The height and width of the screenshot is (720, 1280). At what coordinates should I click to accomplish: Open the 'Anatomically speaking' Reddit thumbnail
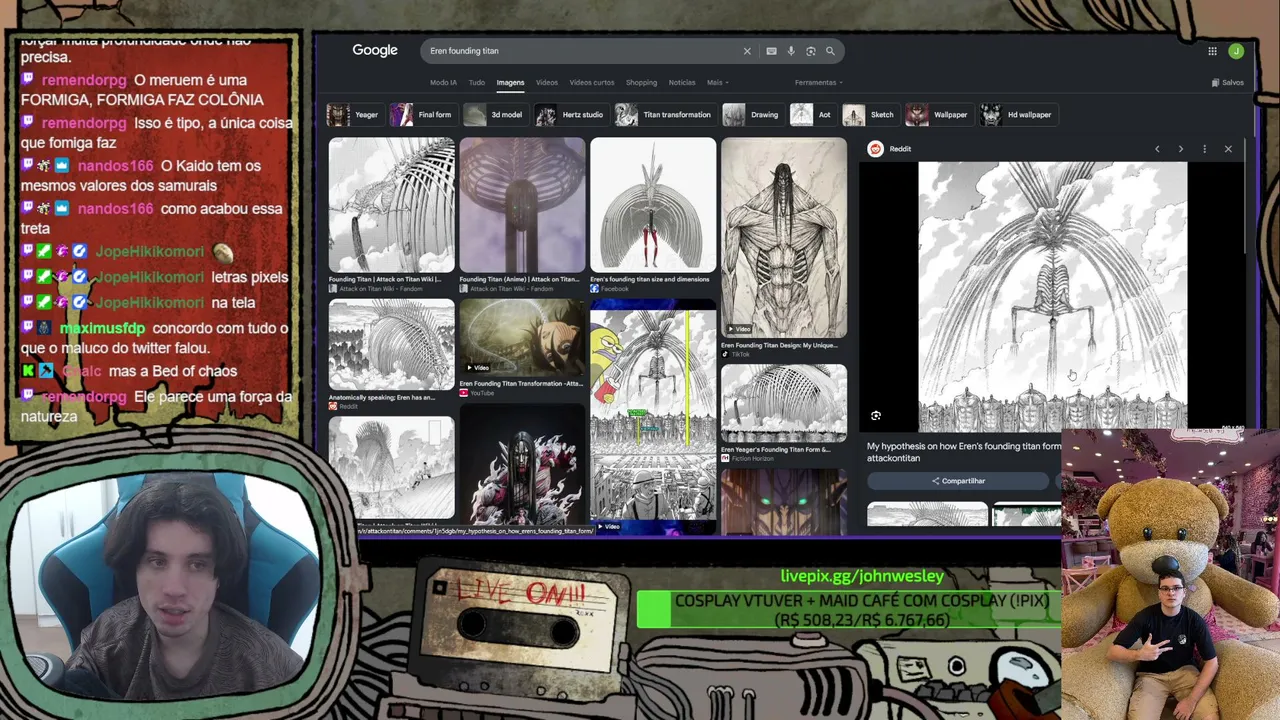391,345
